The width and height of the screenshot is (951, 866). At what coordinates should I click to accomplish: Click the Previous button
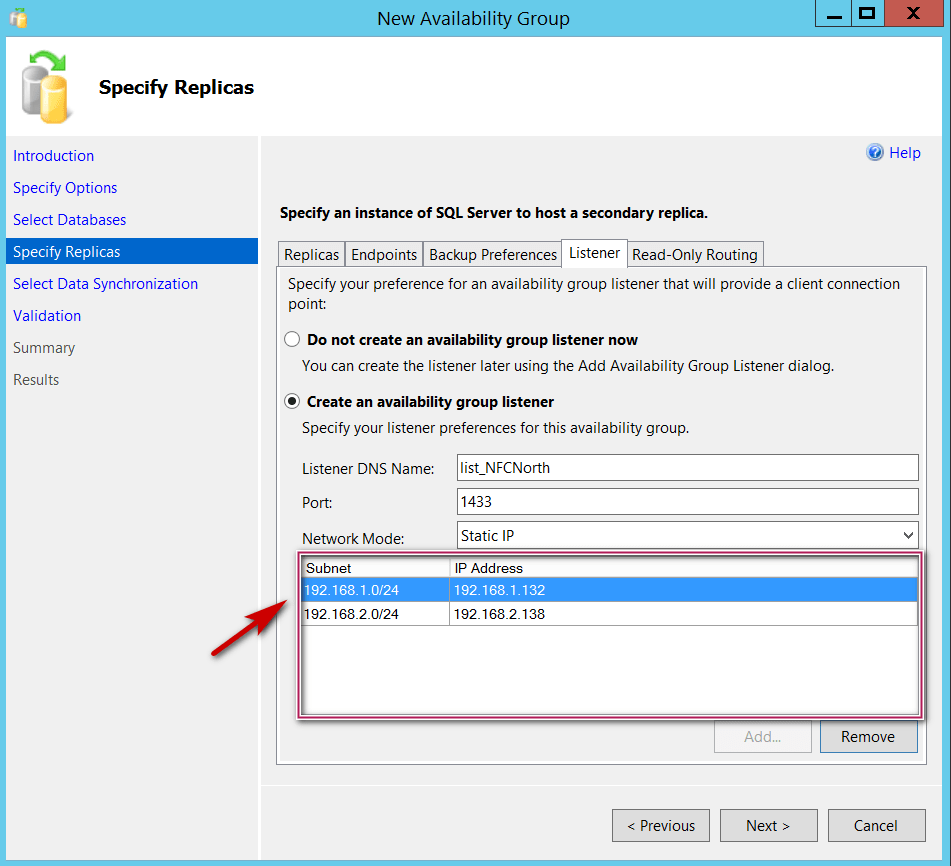(660, 825)
